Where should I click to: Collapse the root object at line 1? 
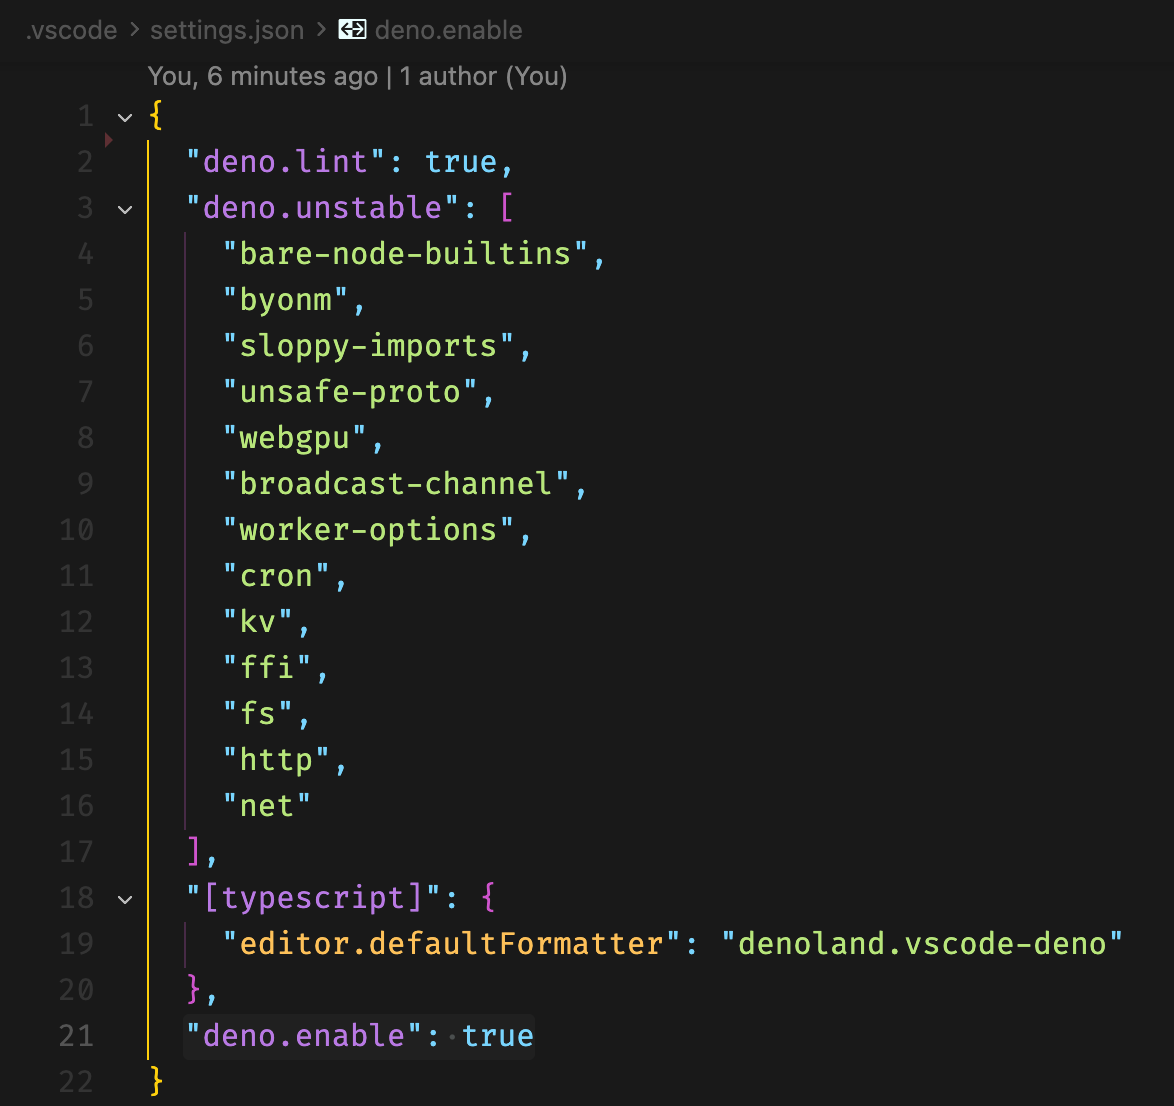[x=125, y=117]
